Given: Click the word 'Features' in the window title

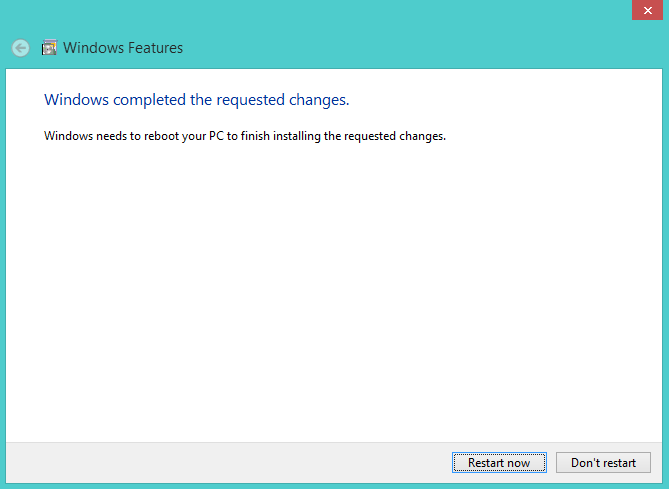Looking at the screenshot, I should point(152,48).
